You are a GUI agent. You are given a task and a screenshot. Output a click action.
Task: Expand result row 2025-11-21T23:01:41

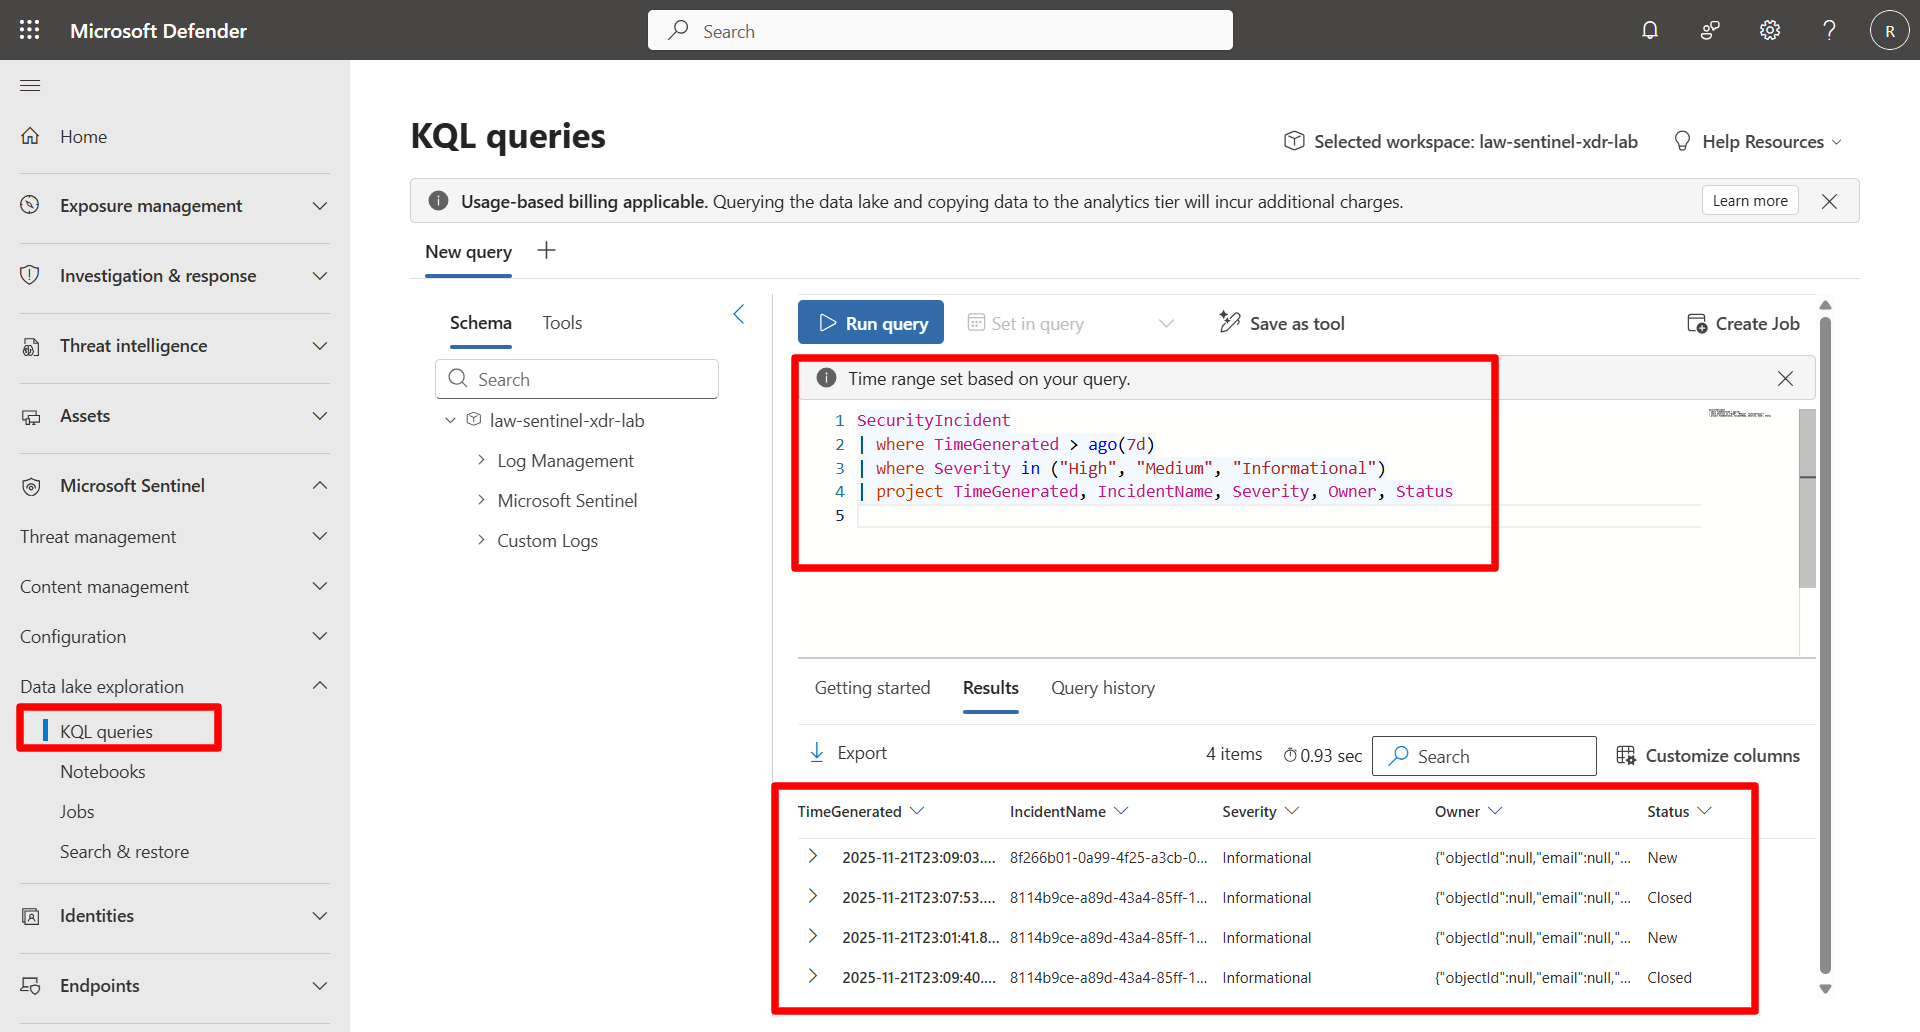813,936
